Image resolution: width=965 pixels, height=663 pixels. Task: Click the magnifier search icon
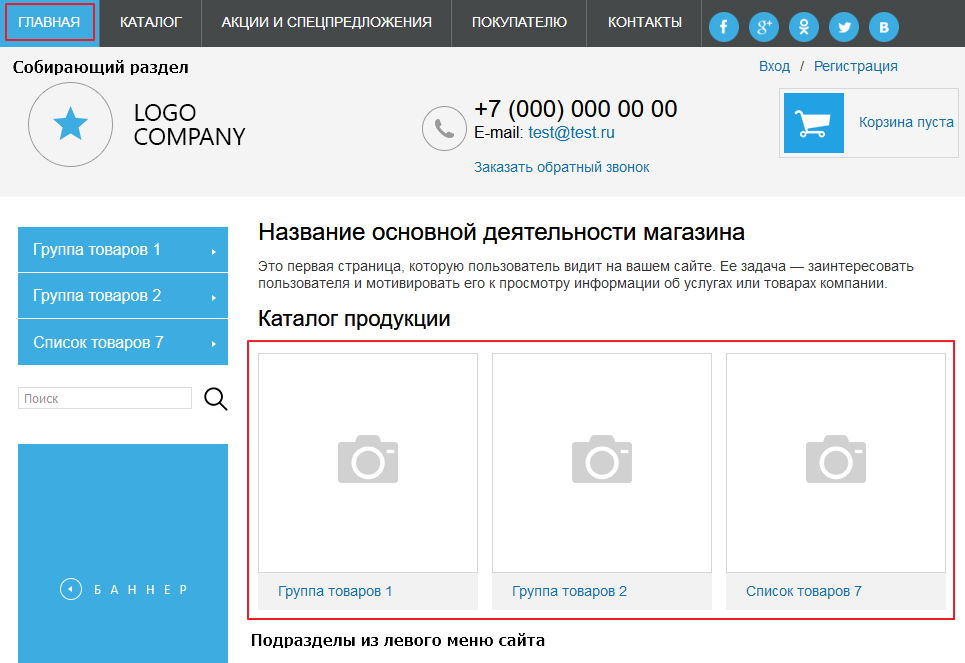point(216,399)
